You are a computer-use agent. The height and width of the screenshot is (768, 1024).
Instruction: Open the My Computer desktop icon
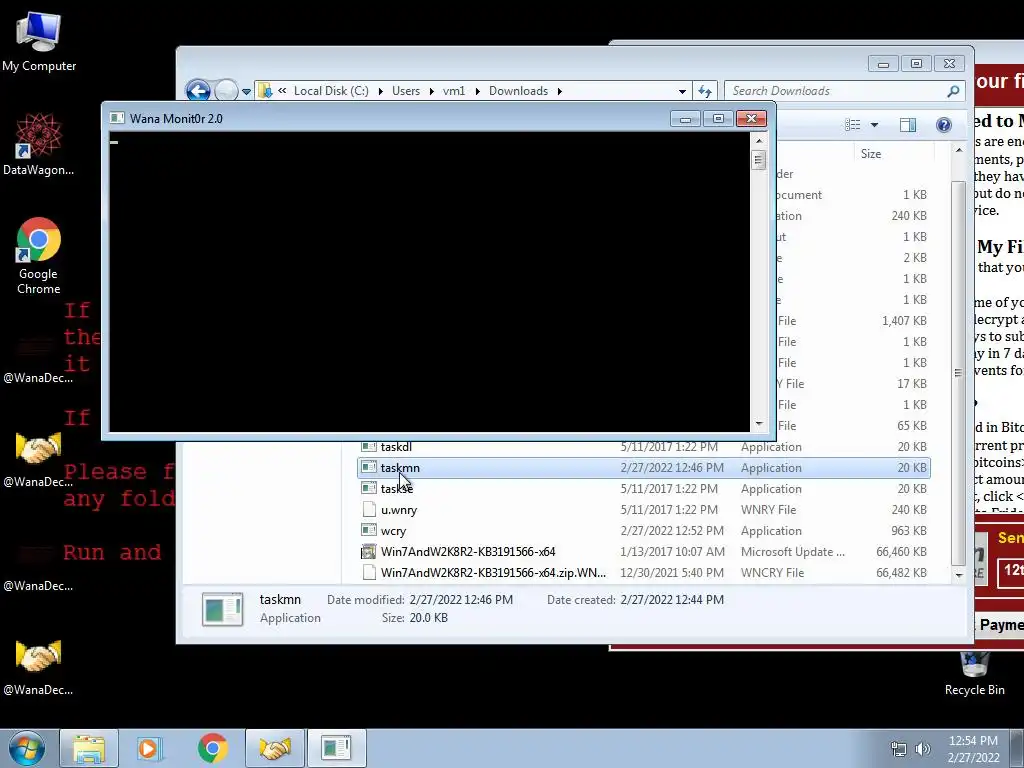coord(39,42)
